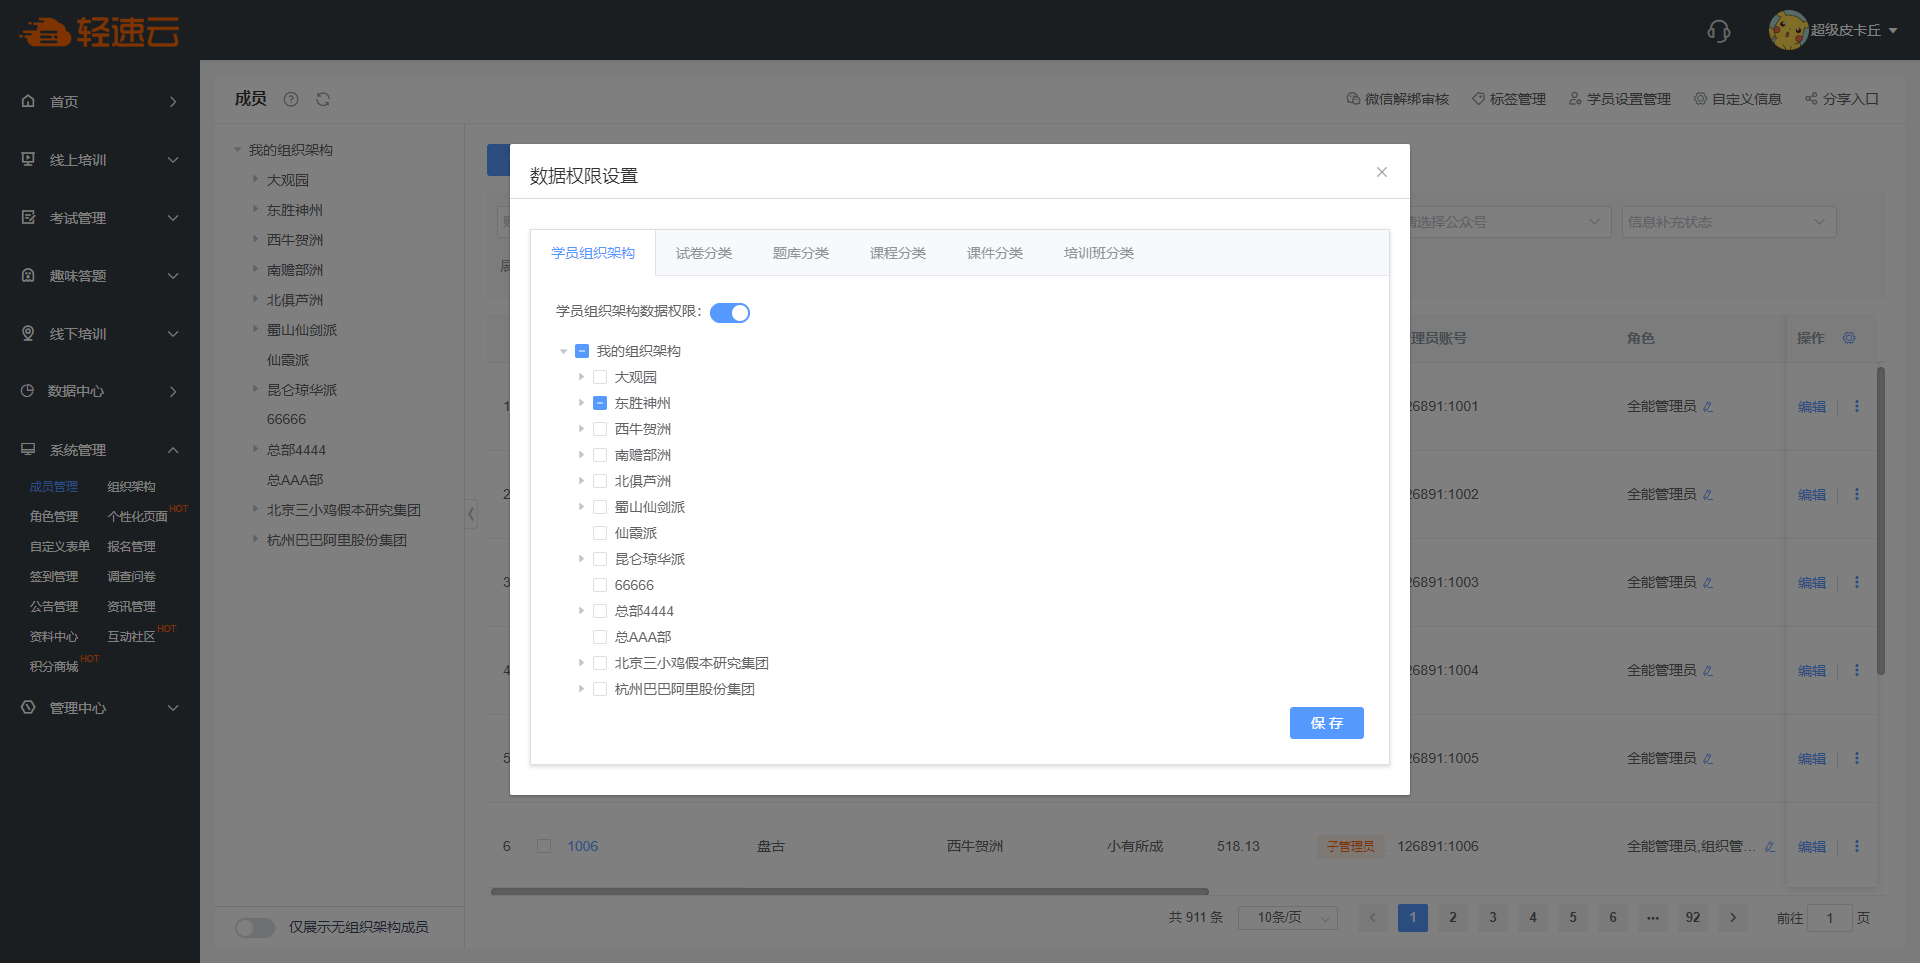Click the 保存 button
The width and height of the screenshot is (1920, 963).
pos(1326,723)
